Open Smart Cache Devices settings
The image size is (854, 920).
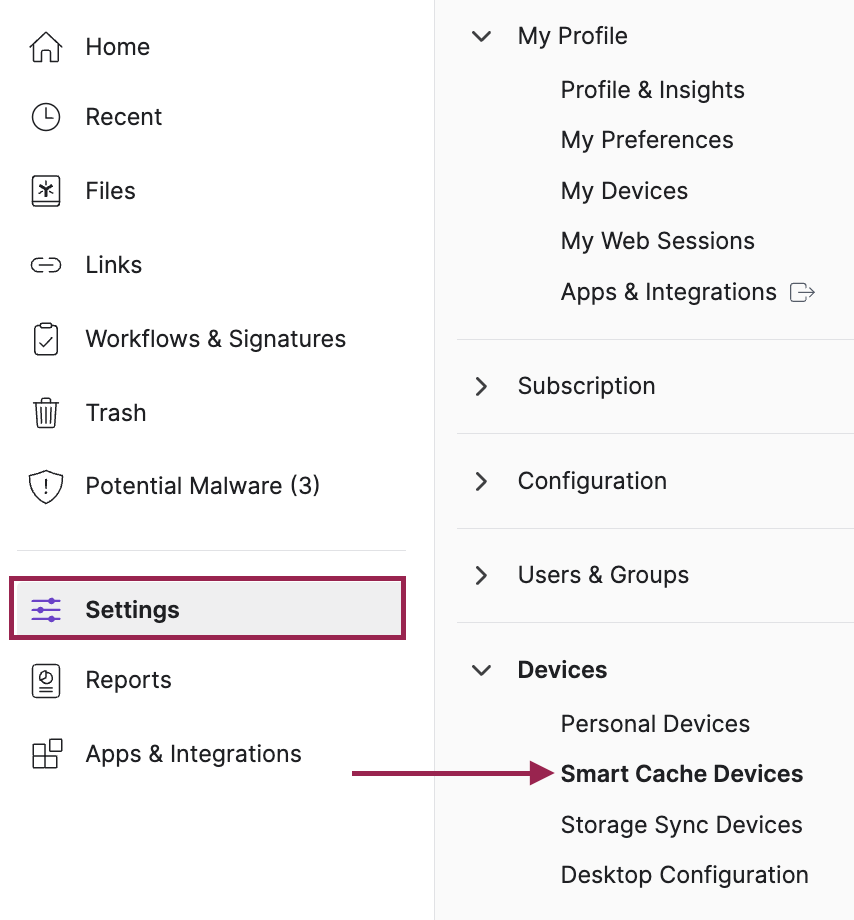tap(681, 774)
